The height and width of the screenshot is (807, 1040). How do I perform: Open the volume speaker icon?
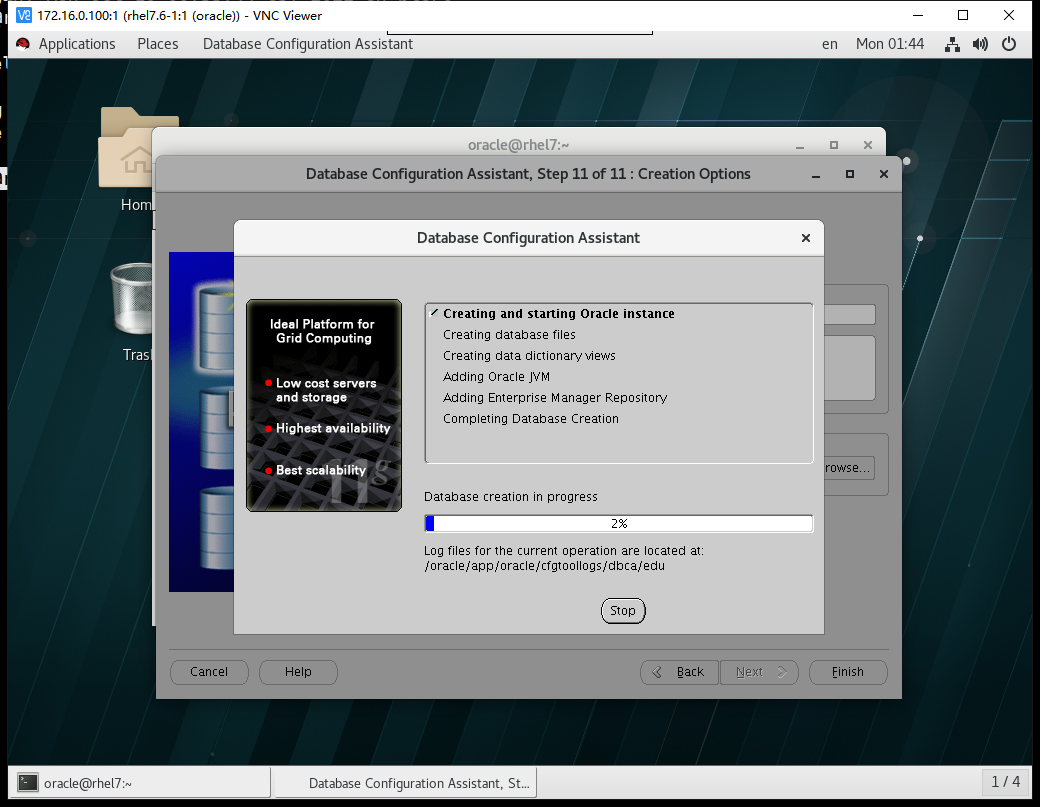[x=980, y=44]
